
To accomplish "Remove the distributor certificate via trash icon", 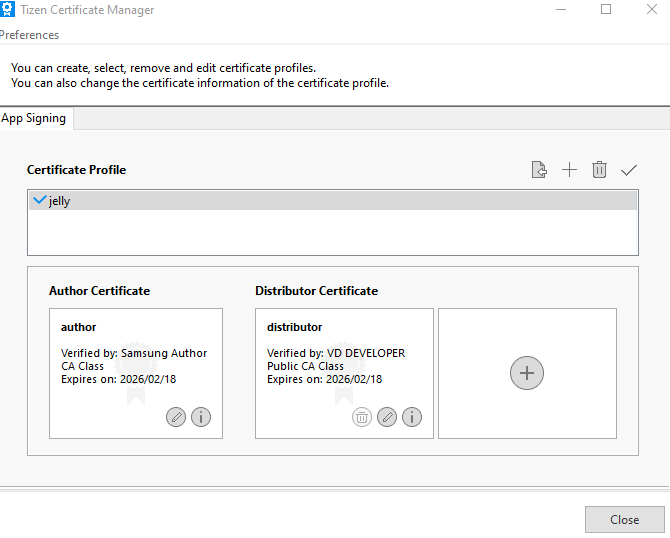I will [x=362, y=417].
